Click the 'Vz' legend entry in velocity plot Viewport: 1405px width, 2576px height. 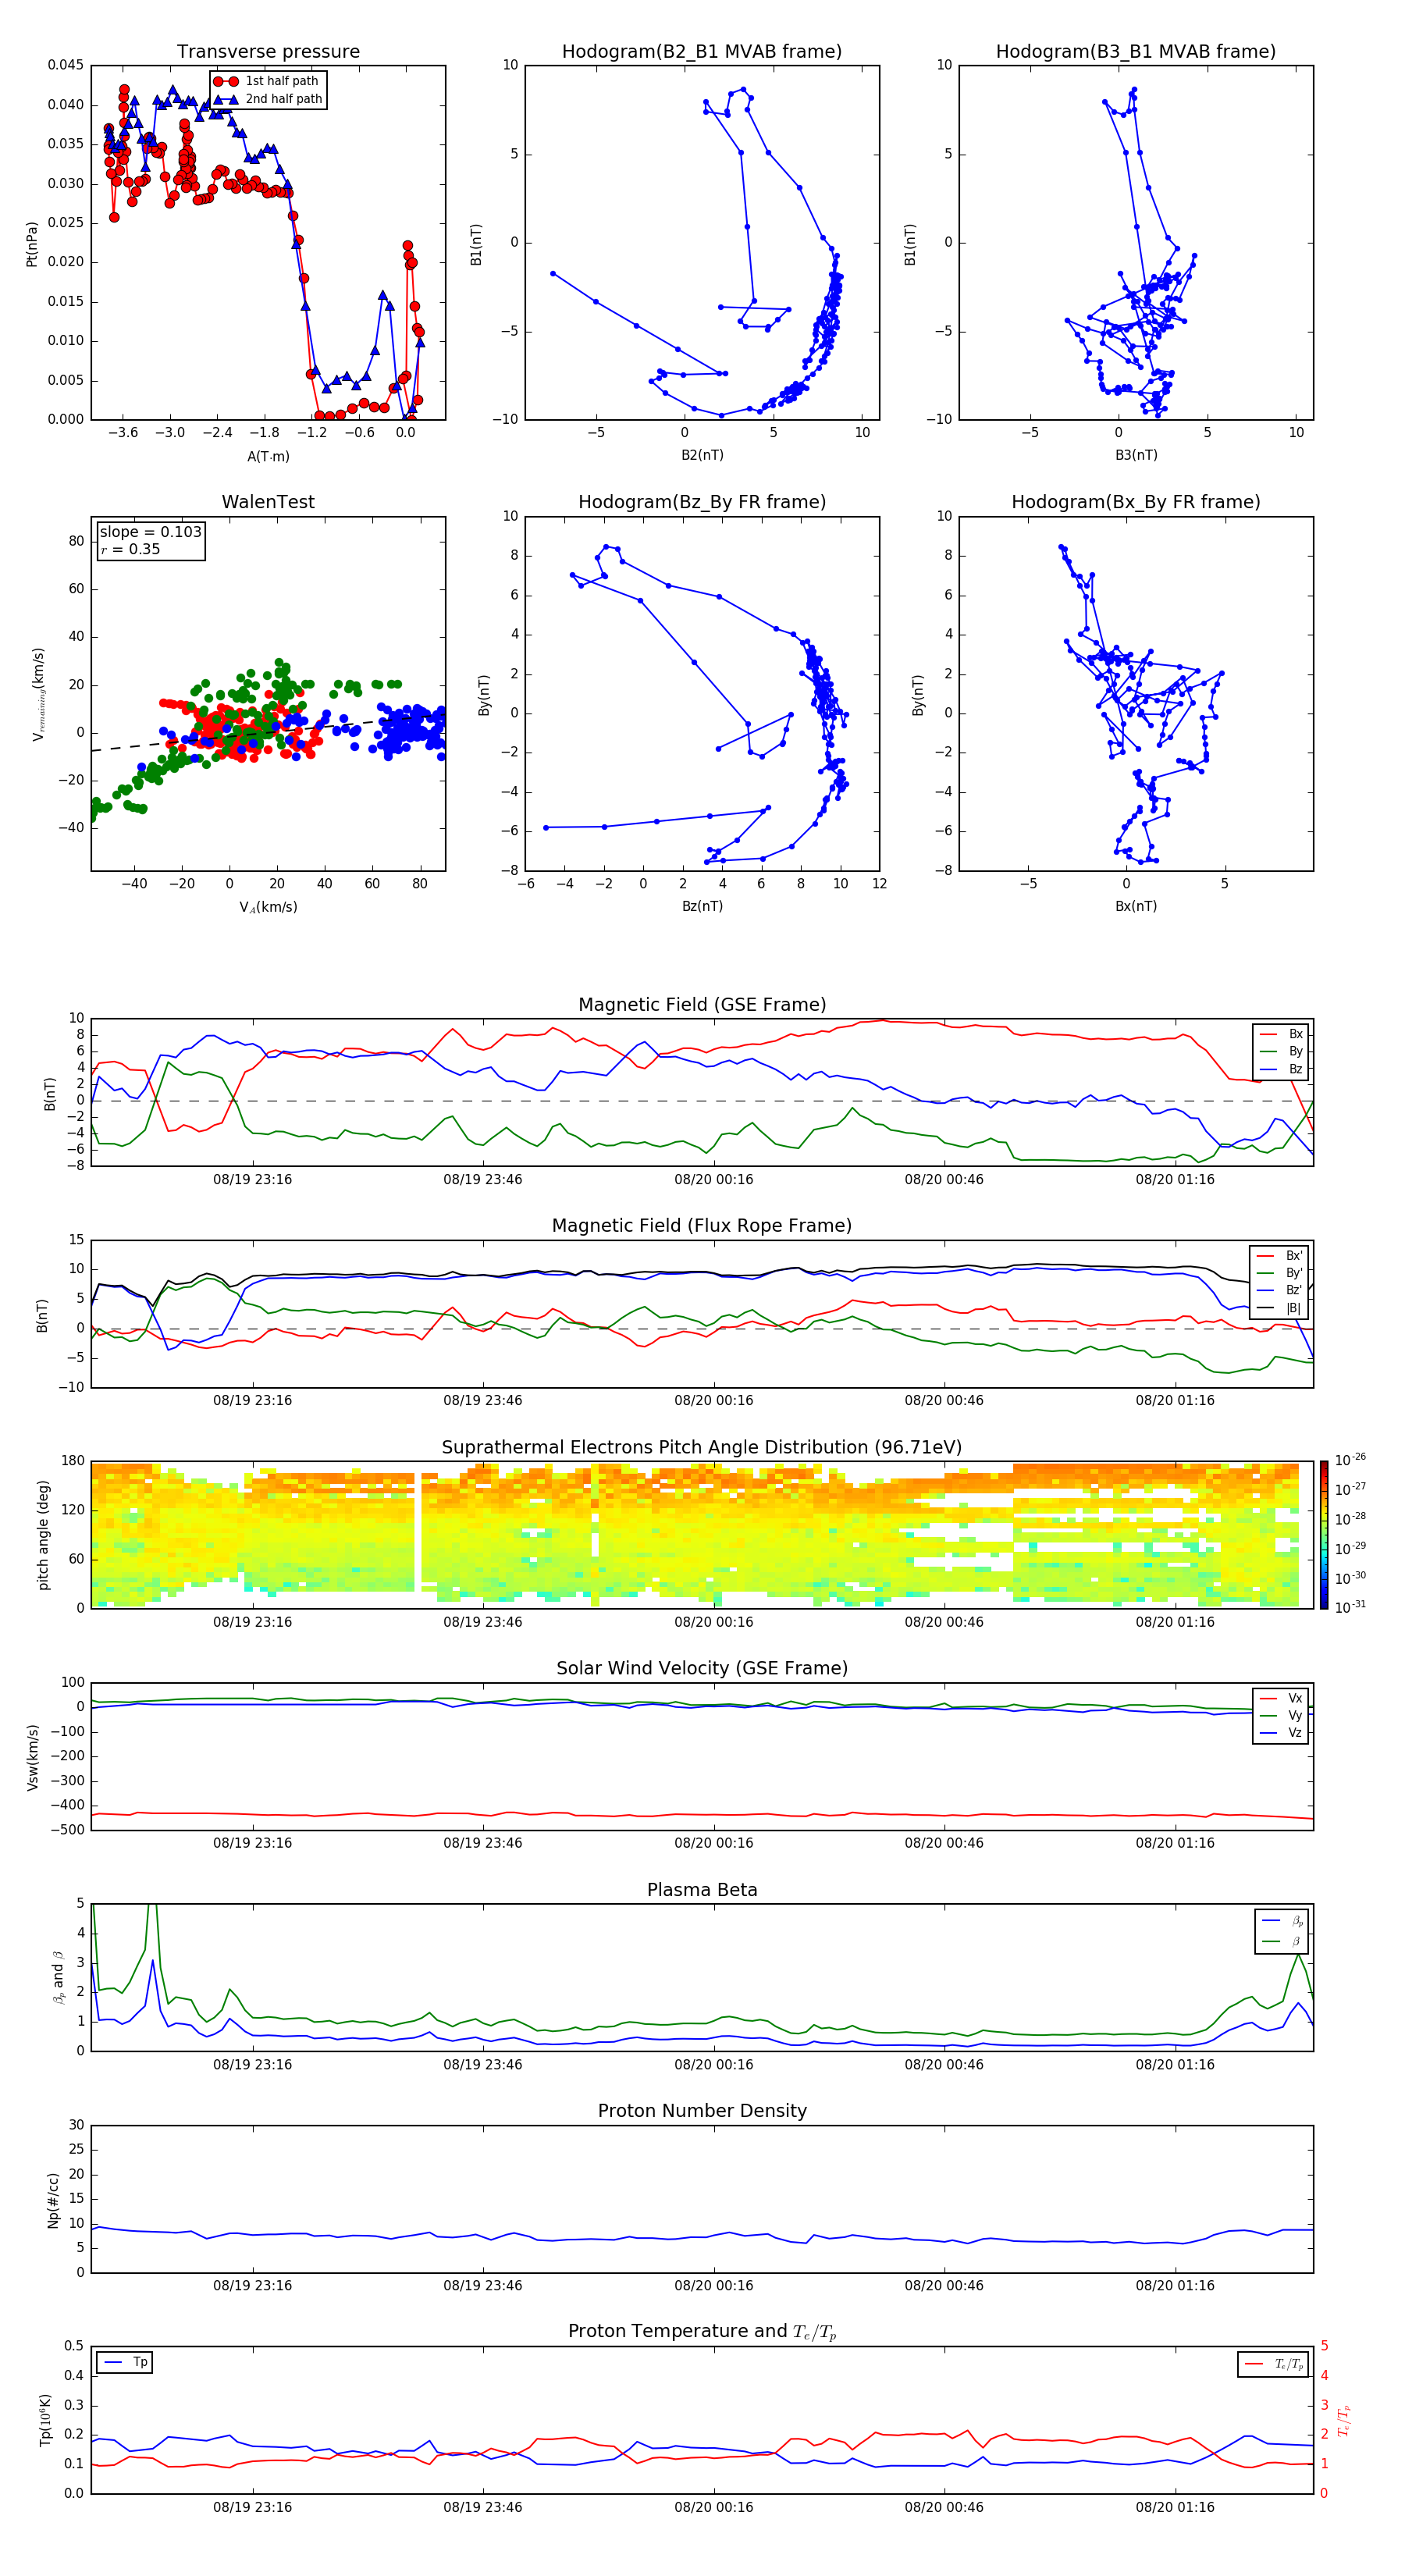point(1282,1733)
